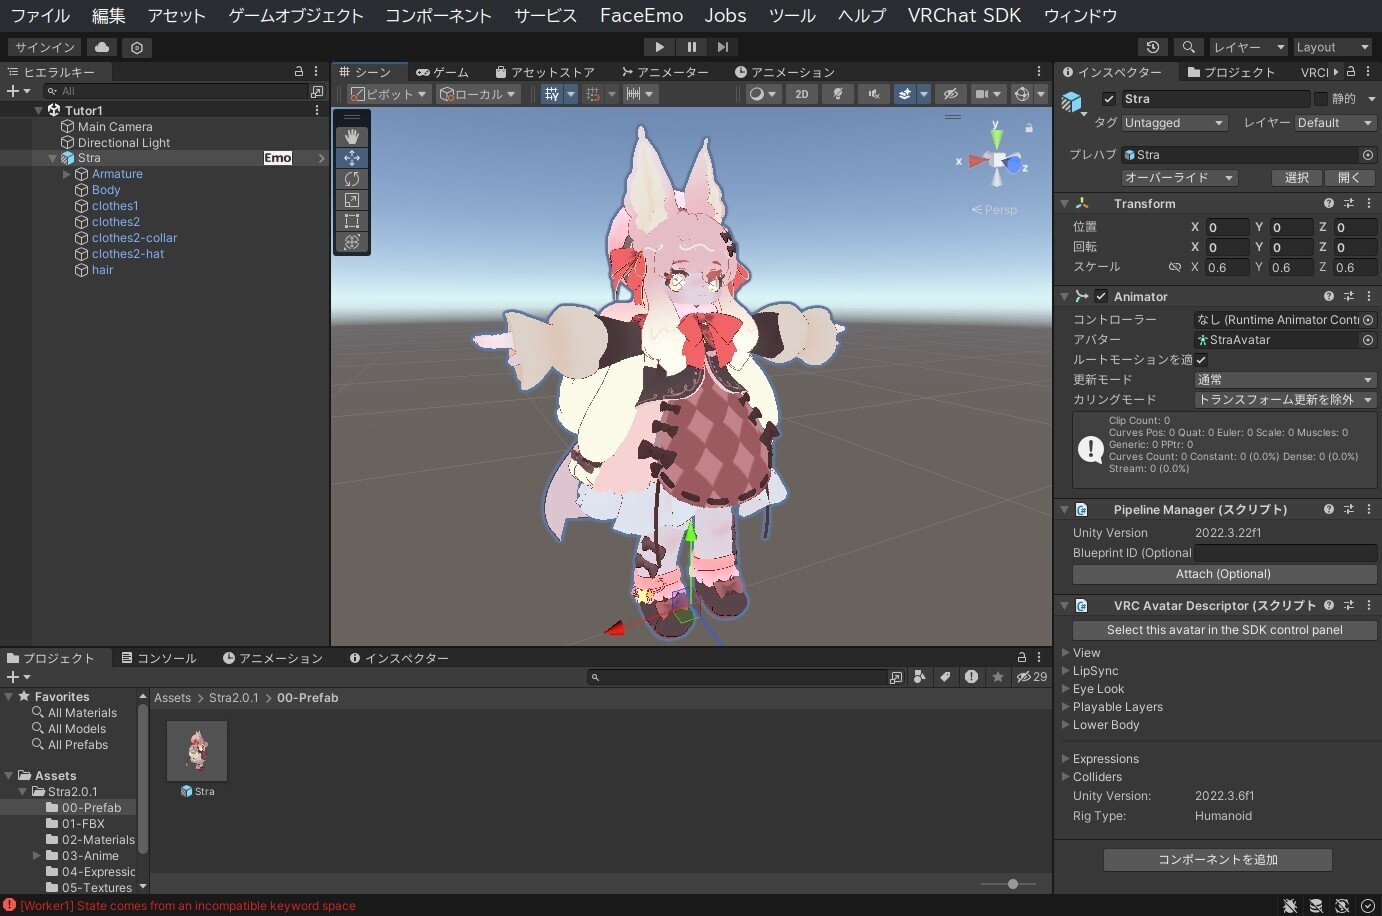Viewport: 1382px width, 916px height.
Task: Adjust the project thumbnail size slider
Action: pos(1013,884)
